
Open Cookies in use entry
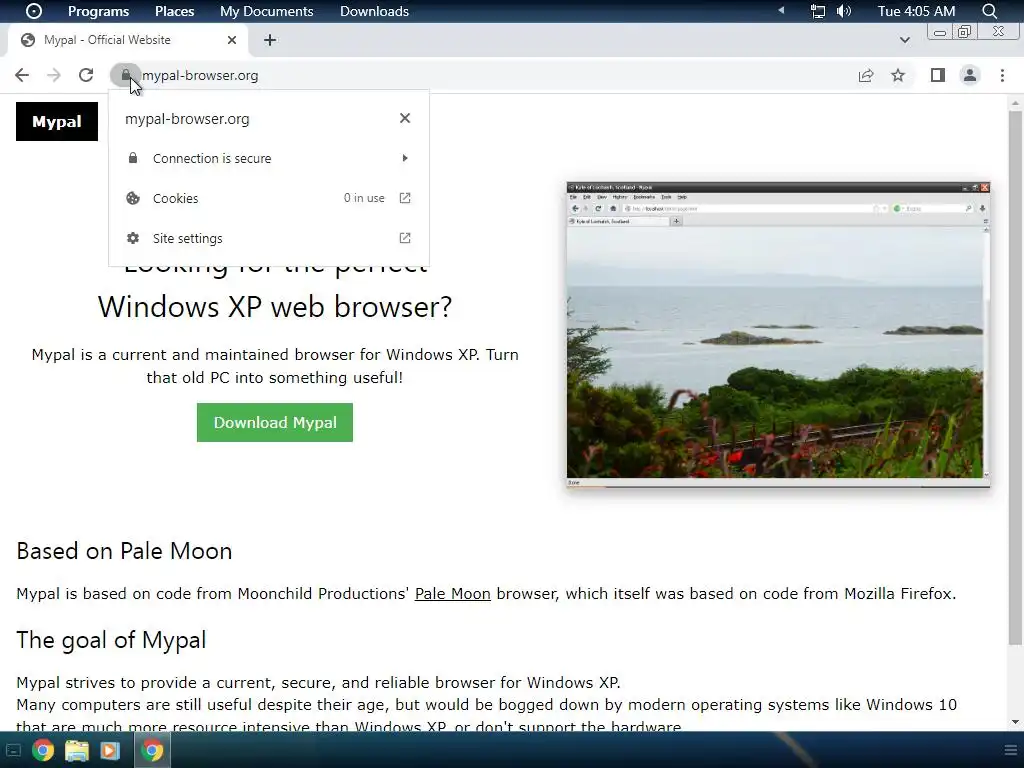click(x=269, y=198)
